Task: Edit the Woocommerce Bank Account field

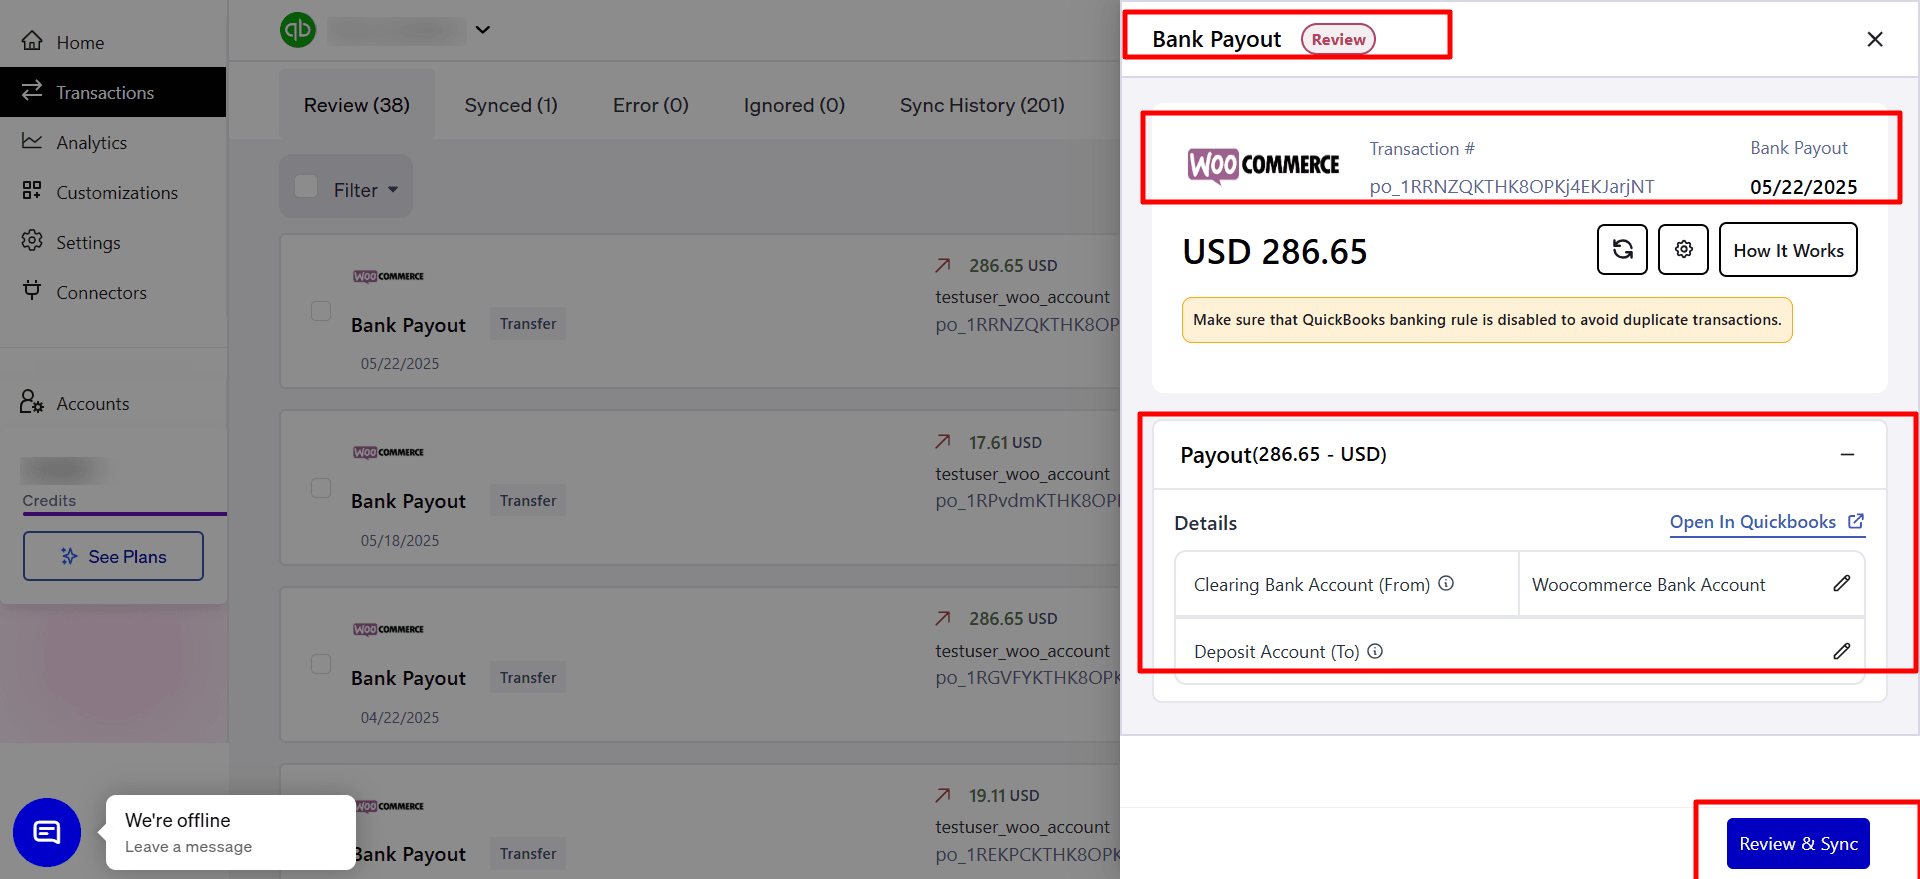Action: pos(1842,583)
